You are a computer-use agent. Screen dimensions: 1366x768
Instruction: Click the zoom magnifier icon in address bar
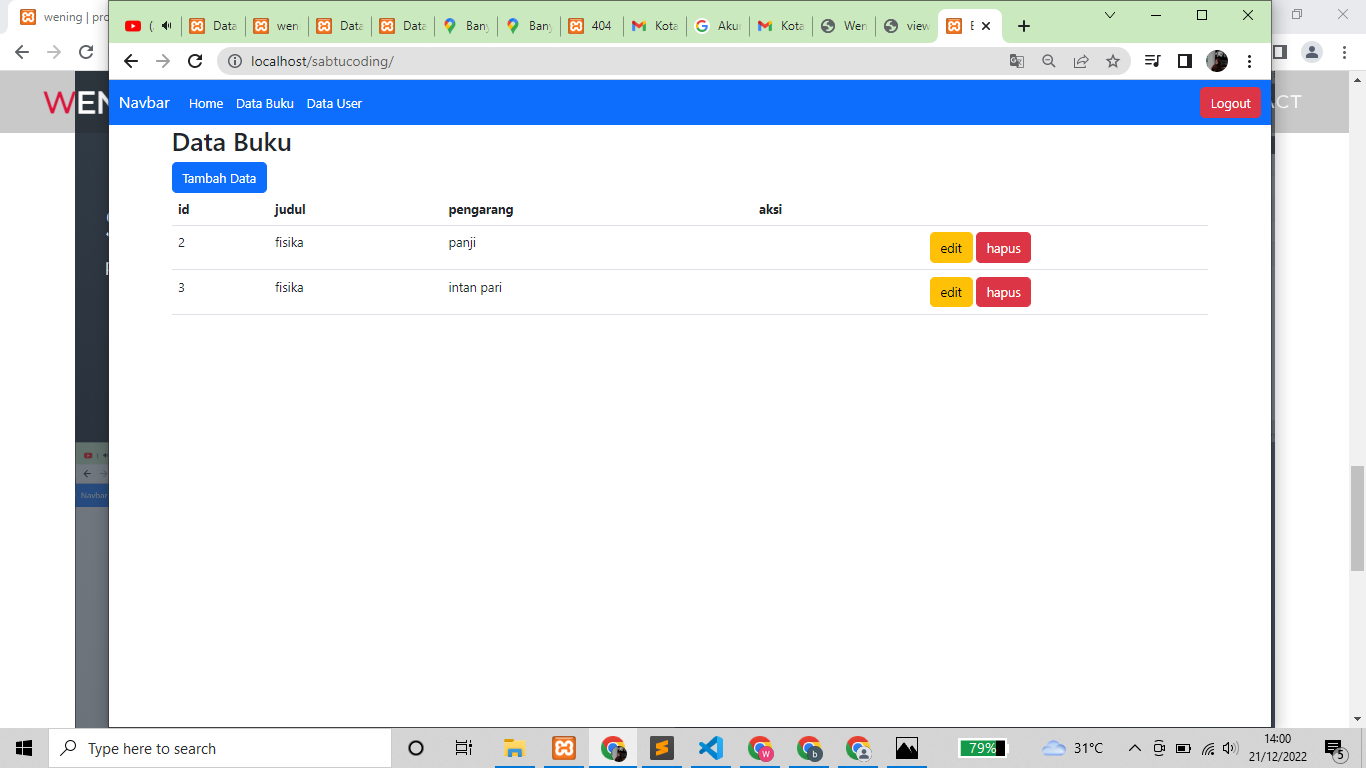click(1048, 61)
